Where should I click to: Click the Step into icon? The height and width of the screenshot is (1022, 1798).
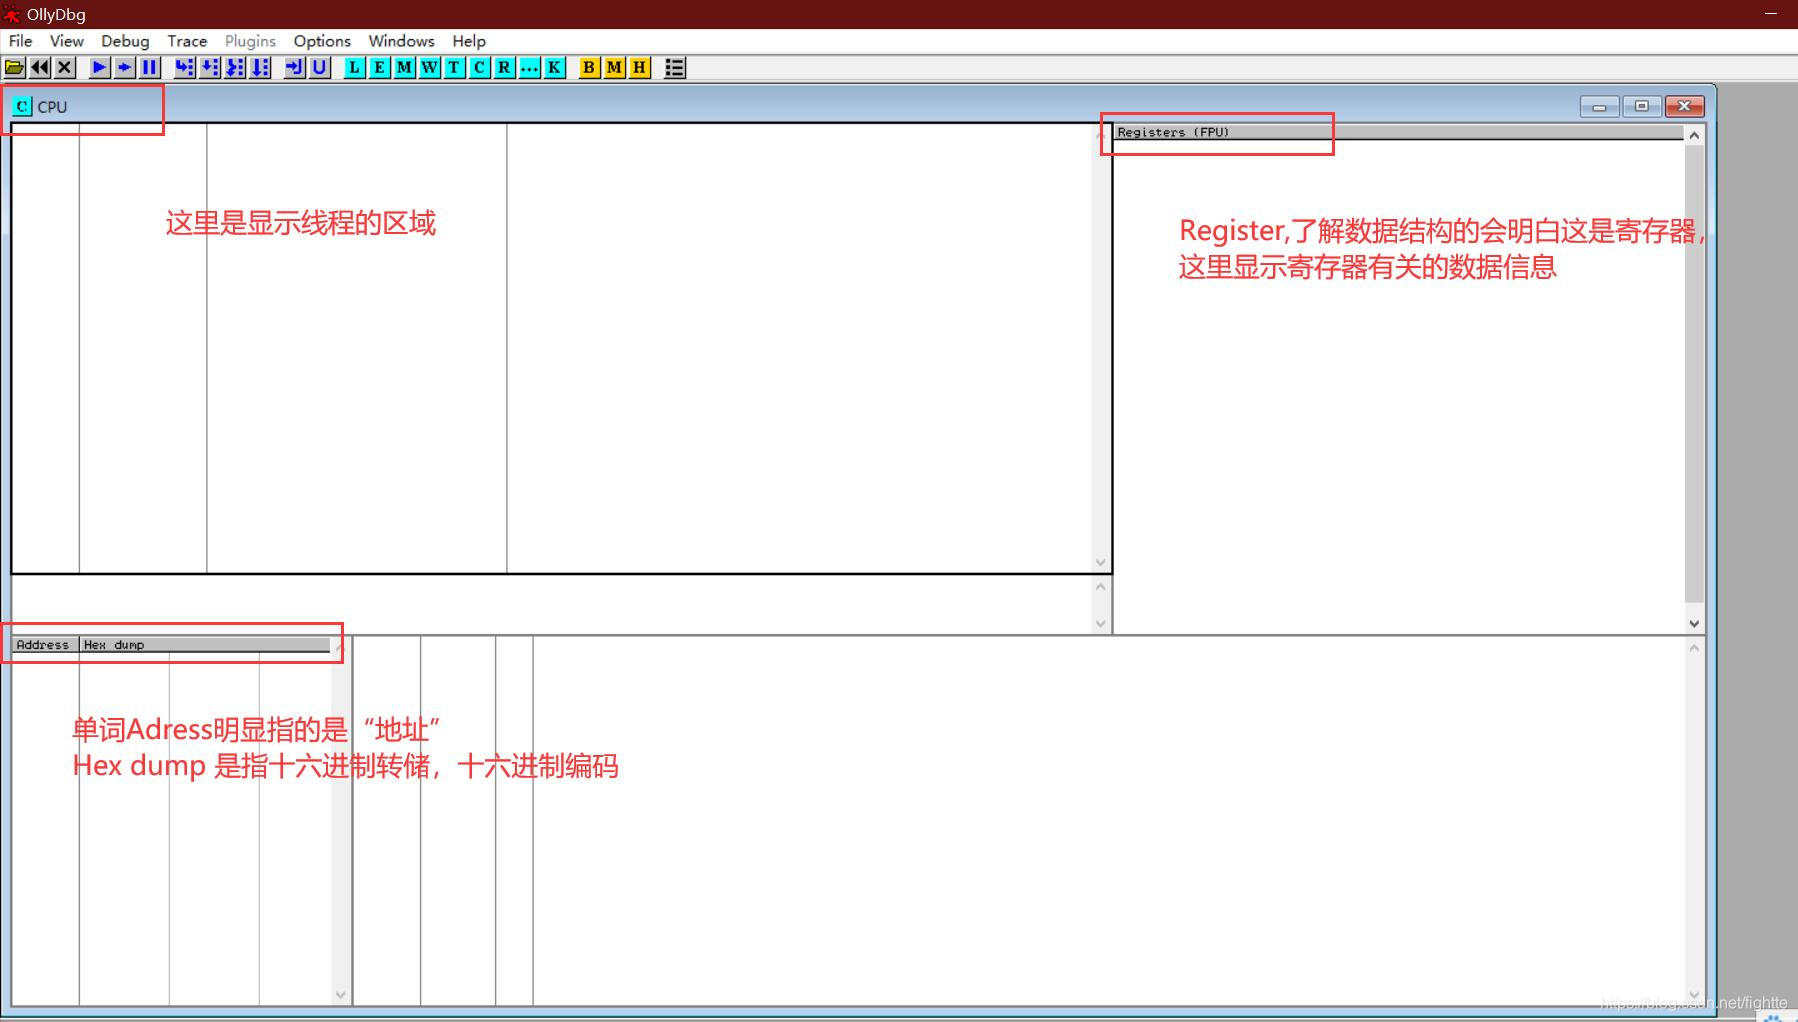coord(185,68)
